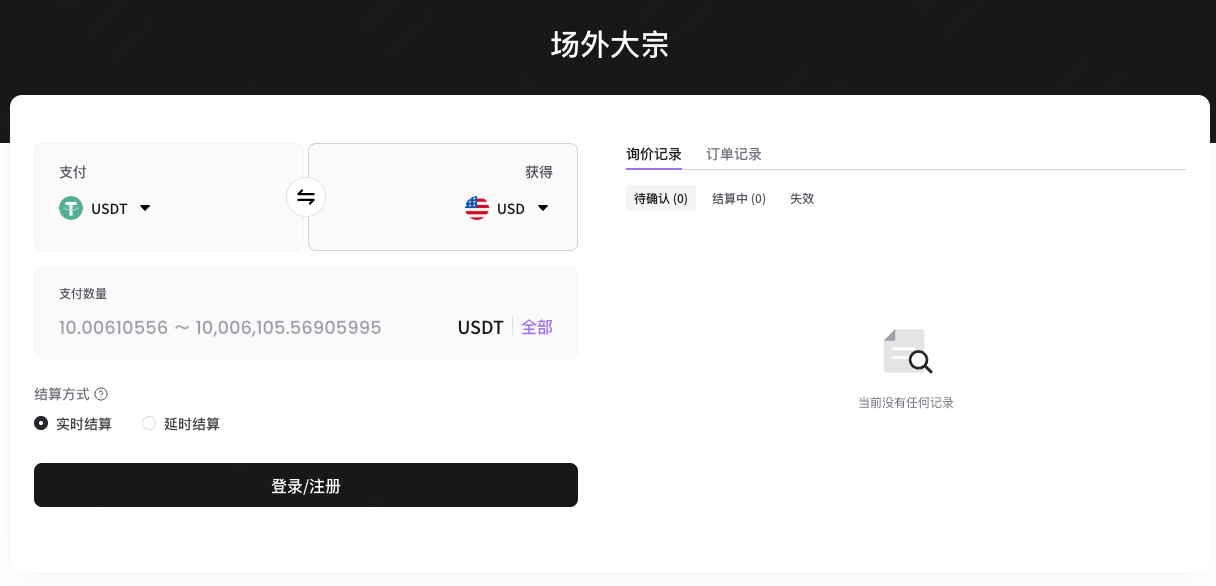
Task: Show the 失效 expired filter
Action: pyautogui.click(x=802, y=198)
